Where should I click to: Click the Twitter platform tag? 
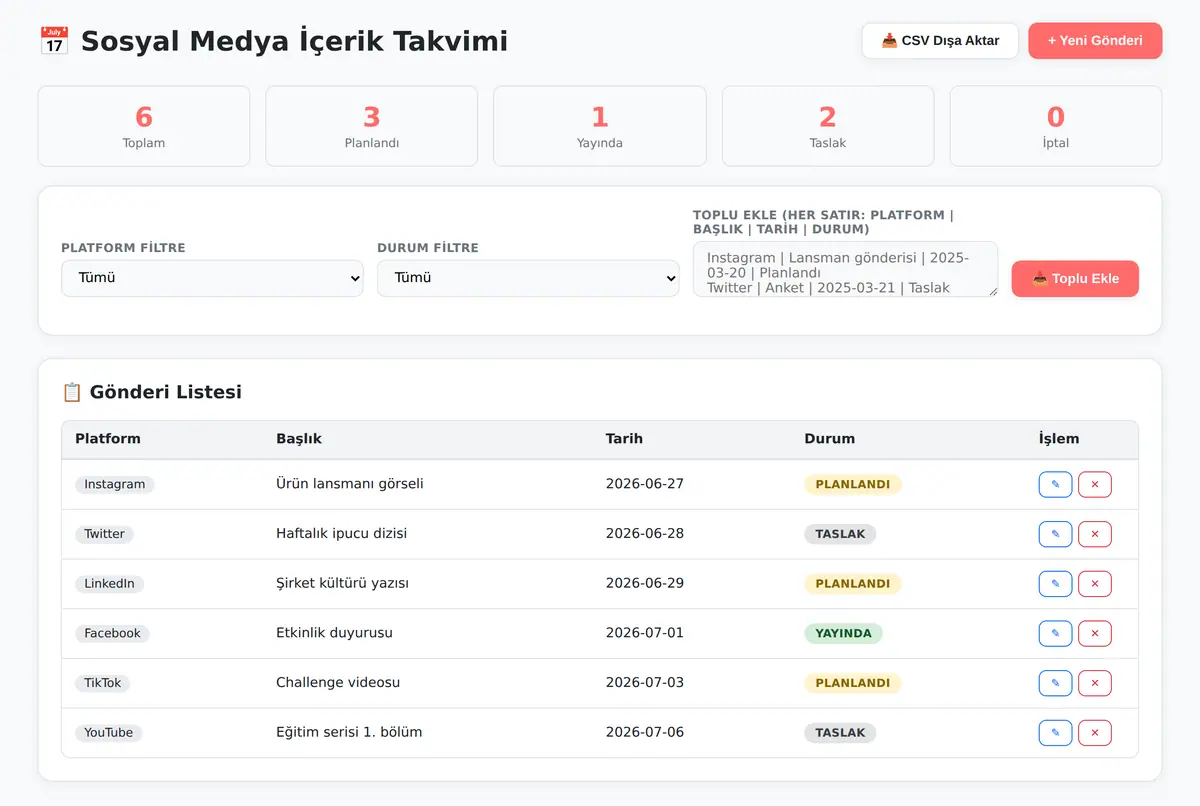pyautogui.click(x=104, y=534)
